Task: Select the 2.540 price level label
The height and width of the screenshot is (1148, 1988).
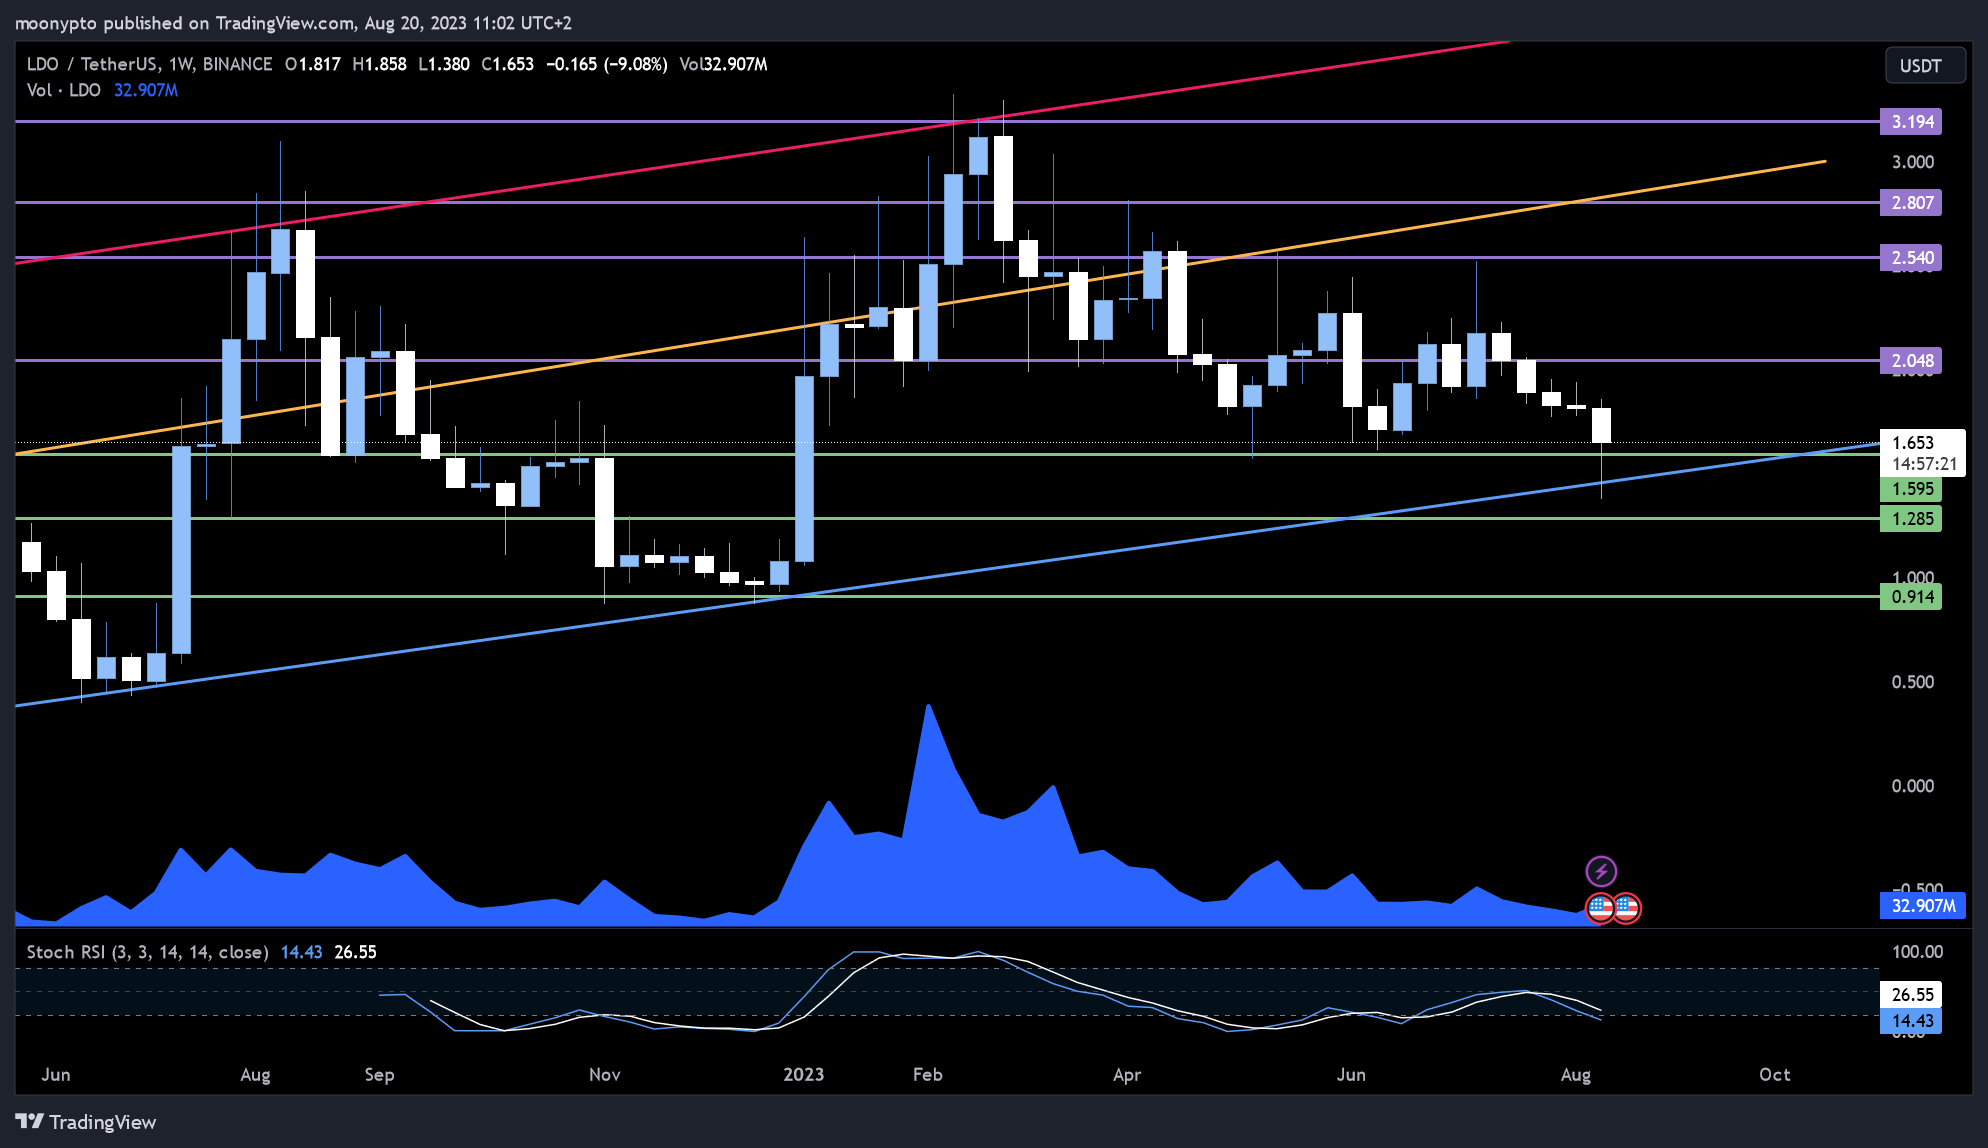Action: point(1911,258)
